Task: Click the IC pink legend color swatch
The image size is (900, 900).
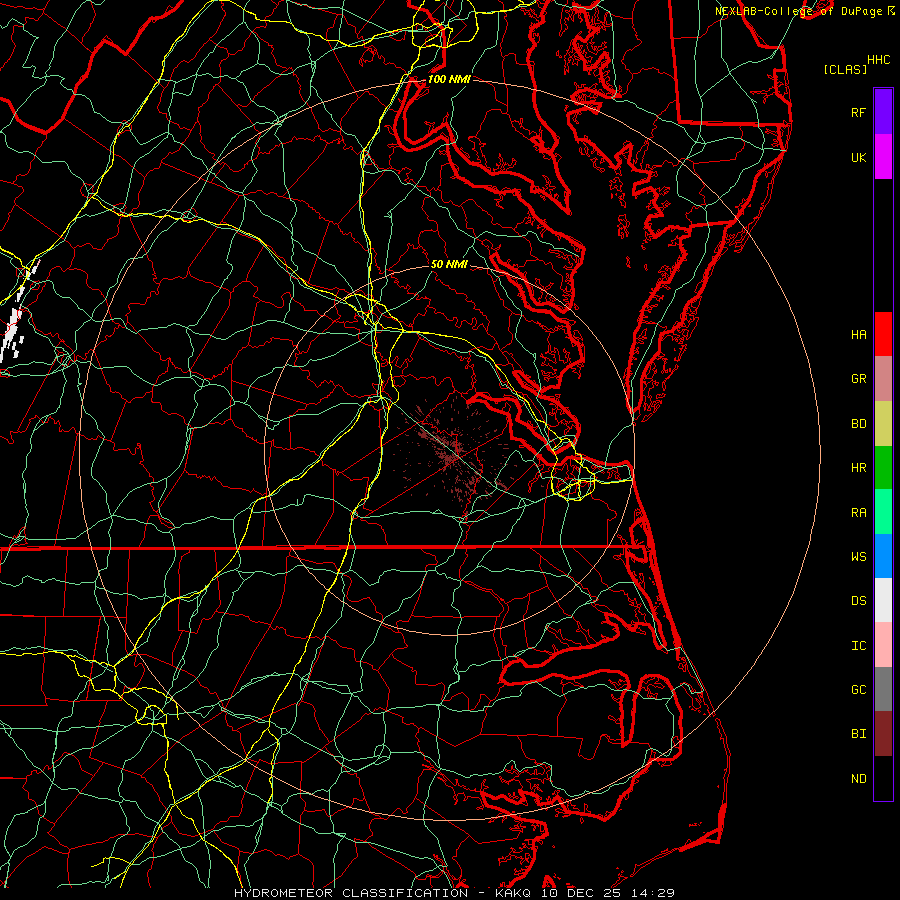Action: click(x=883, y=645)
